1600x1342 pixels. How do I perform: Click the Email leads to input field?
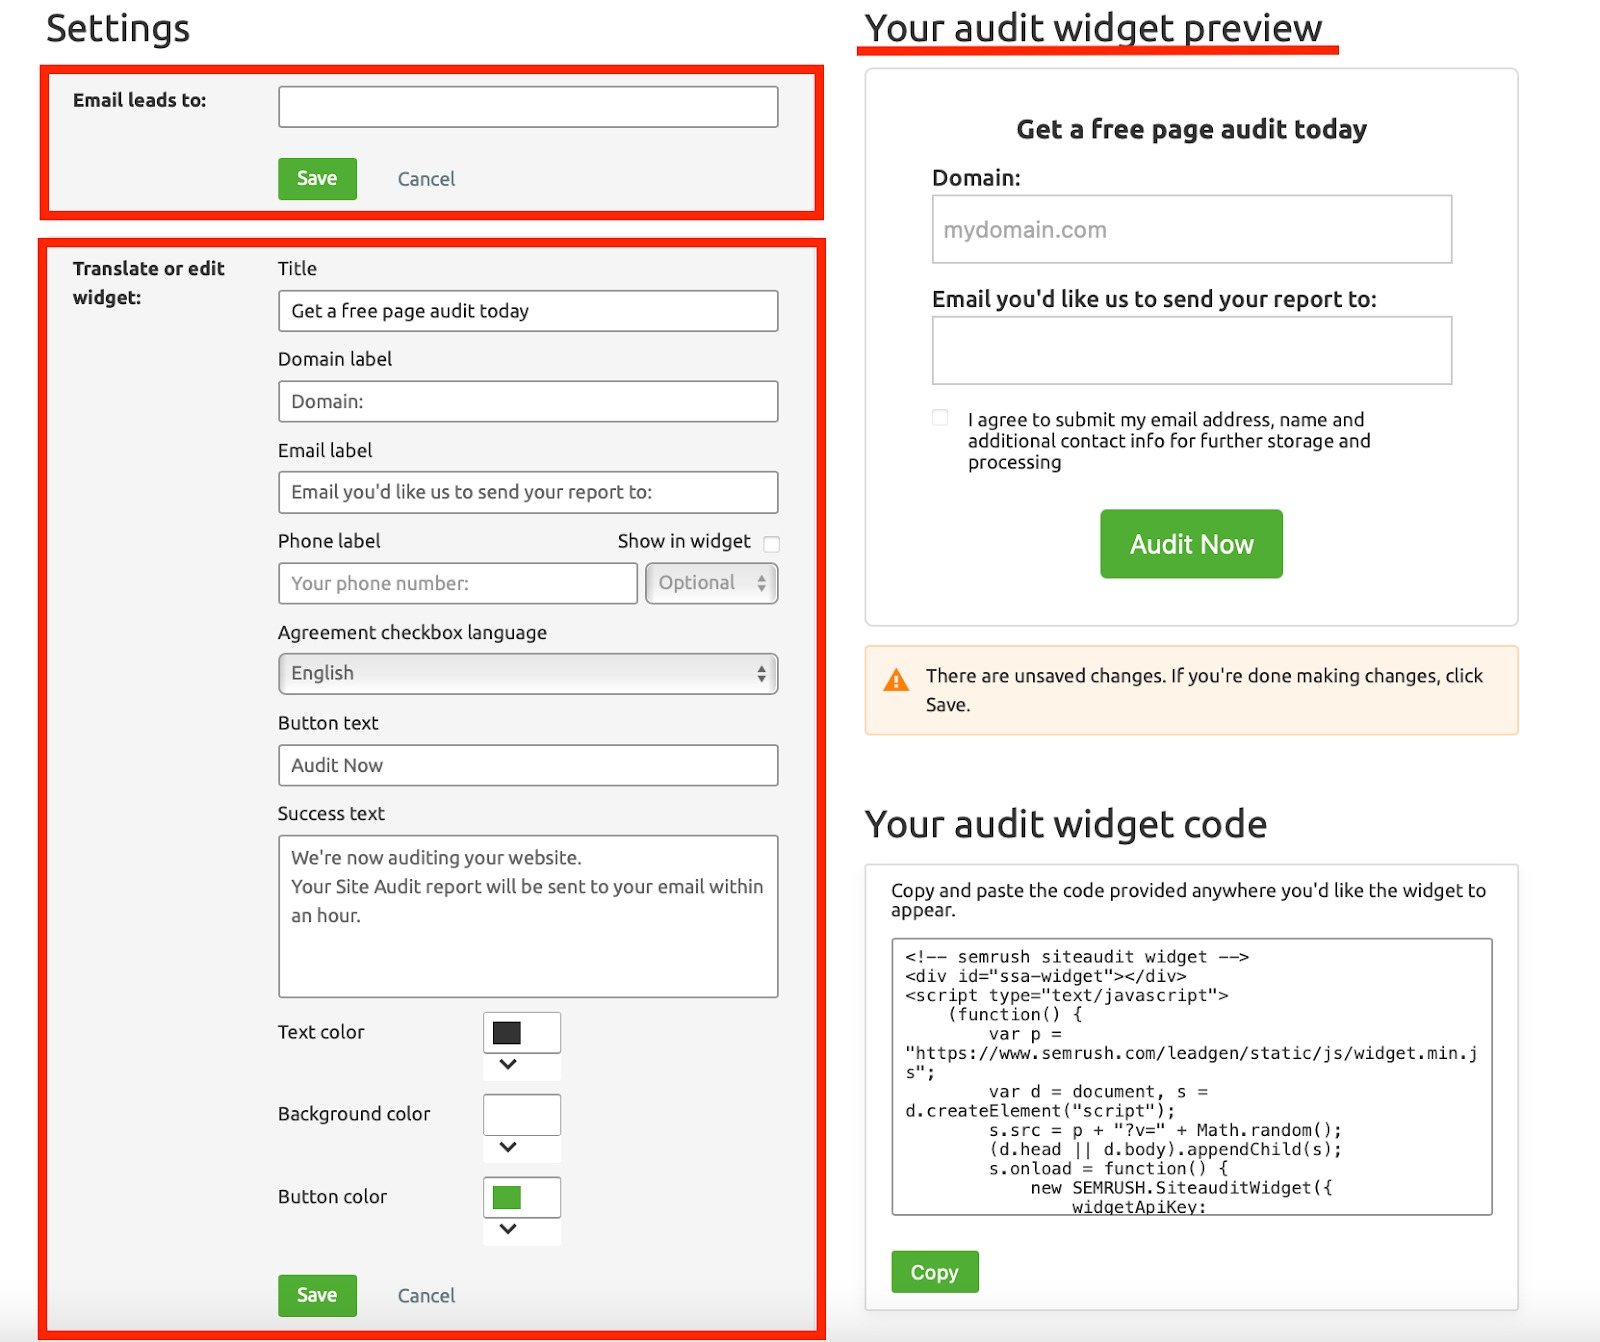pos(528,107)
